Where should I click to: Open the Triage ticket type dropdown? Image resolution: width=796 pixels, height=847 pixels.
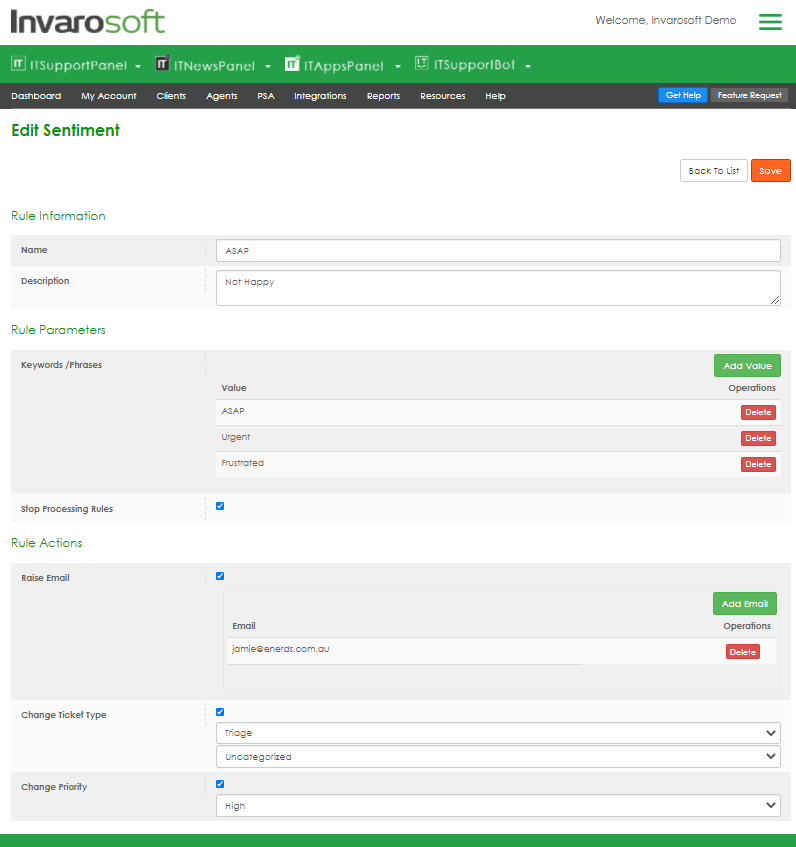pyautogui.click(x=498, y=733)
